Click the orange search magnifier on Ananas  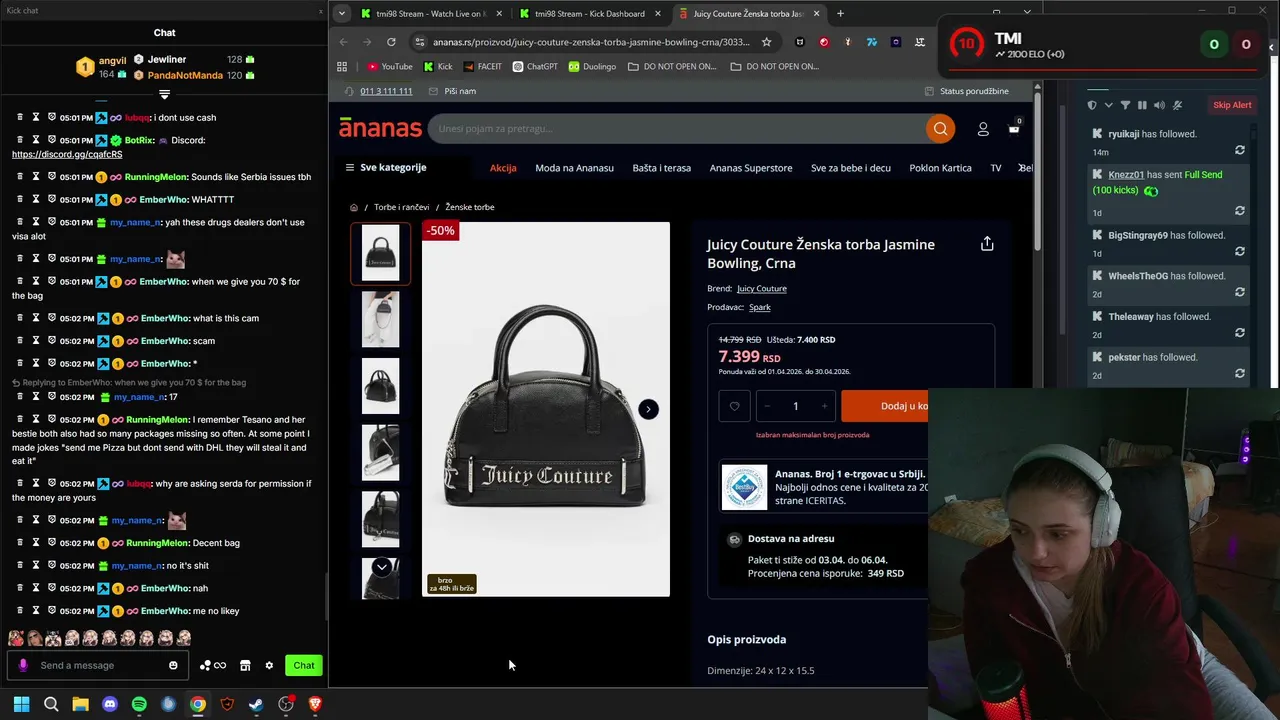click(x=940, y=128)
